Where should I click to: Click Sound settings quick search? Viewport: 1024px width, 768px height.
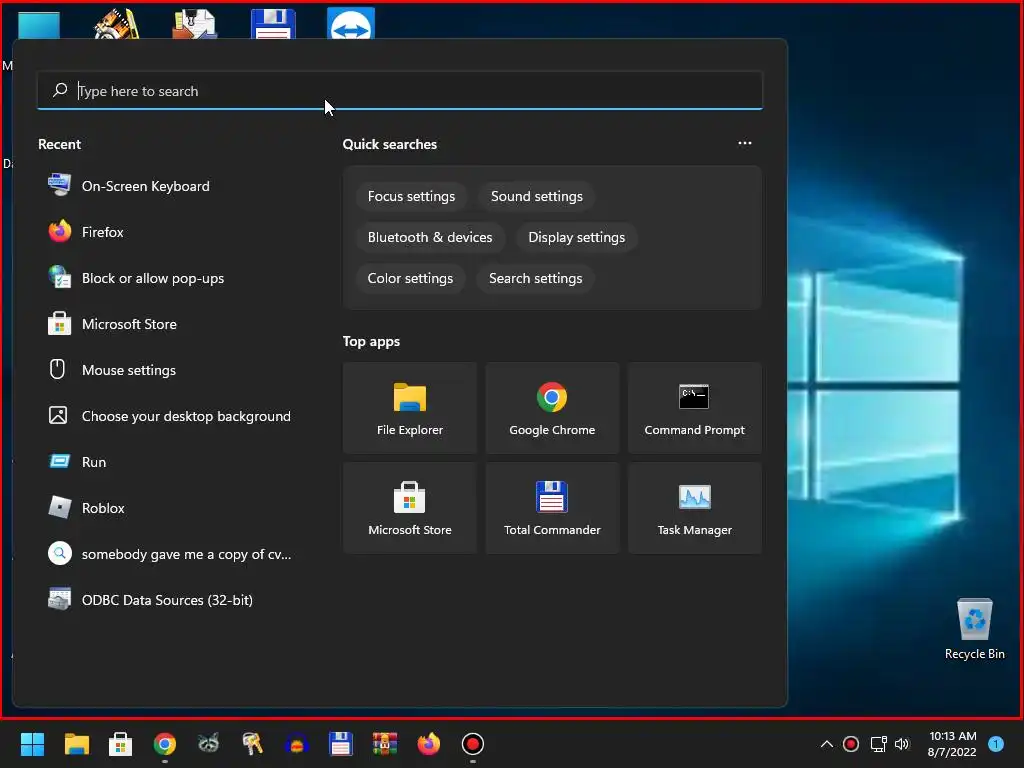[537, 197]
